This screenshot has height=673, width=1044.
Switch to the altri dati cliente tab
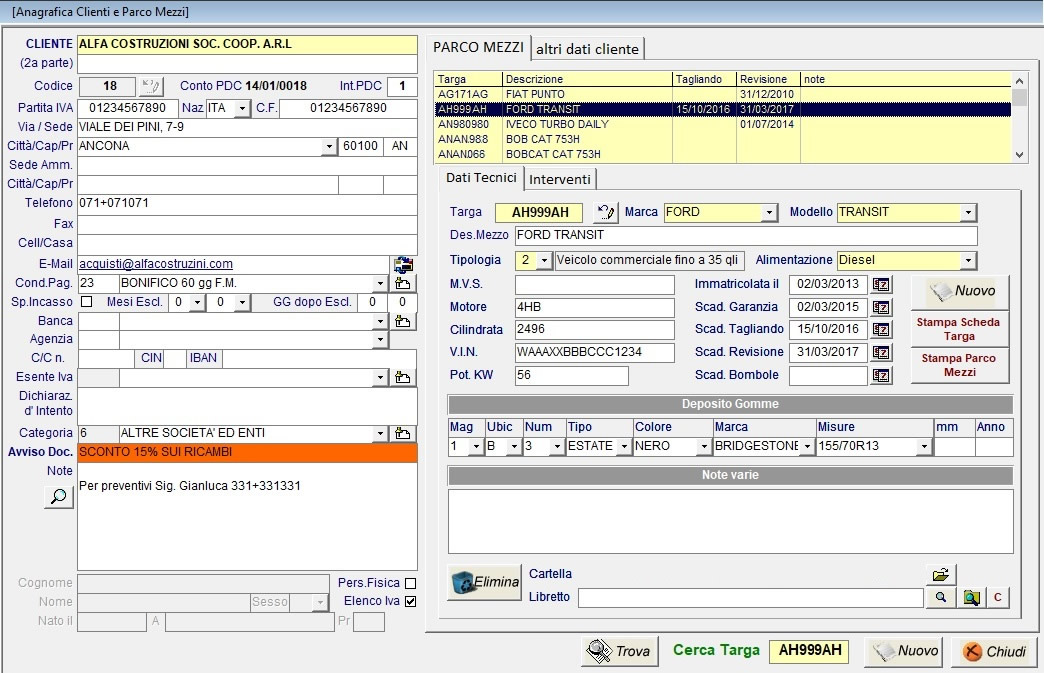coord(587,49)
